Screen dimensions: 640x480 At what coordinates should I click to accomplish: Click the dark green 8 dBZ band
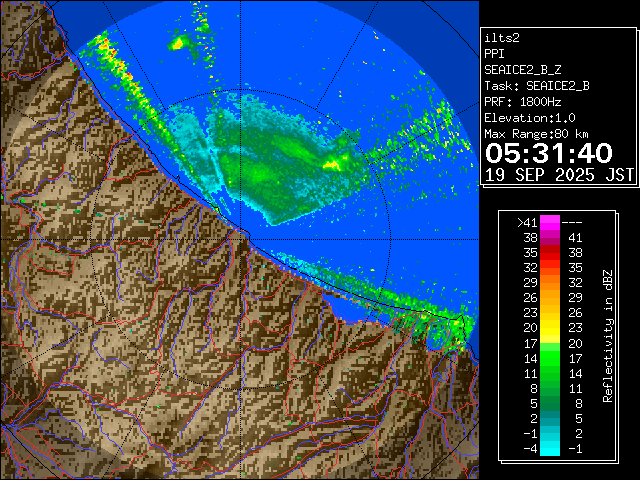click(x=549, y=387)
